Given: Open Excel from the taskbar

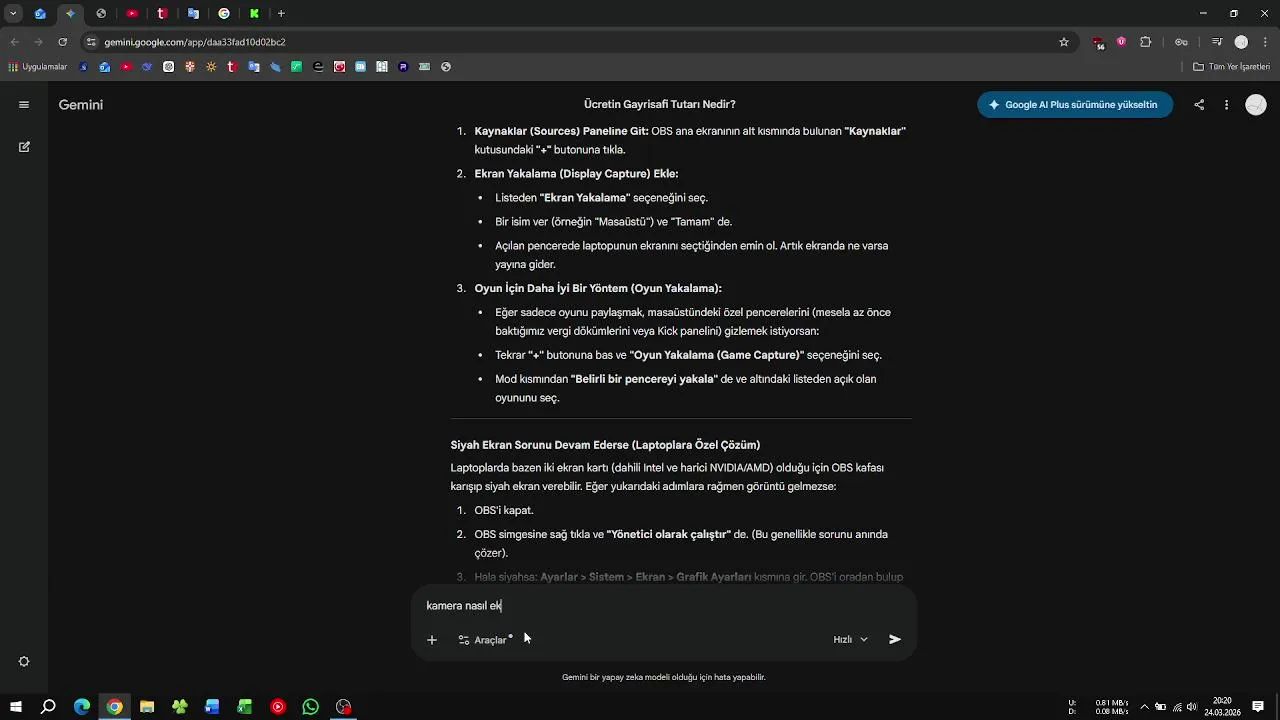Looking at the screenshot, I should pyautogui.click(x=245, y=707).
